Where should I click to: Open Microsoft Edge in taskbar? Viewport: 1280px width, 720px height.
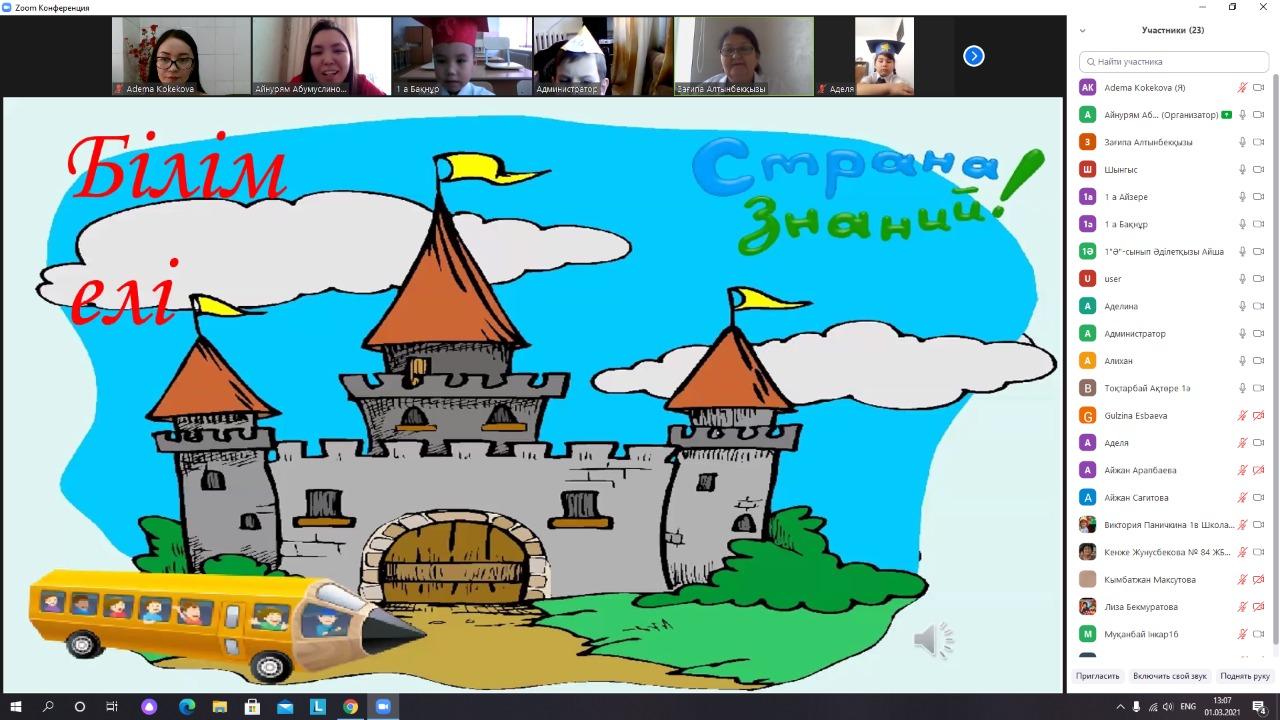click(186, 707)
